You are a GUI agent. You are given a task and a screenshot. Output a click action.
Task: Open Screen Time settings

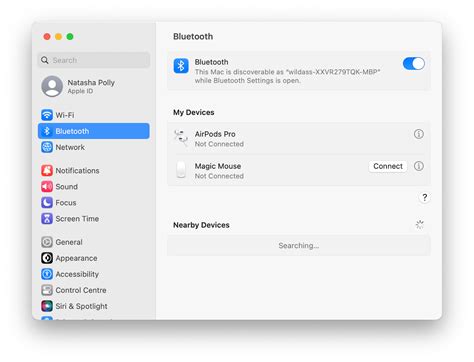pos(94,219)
